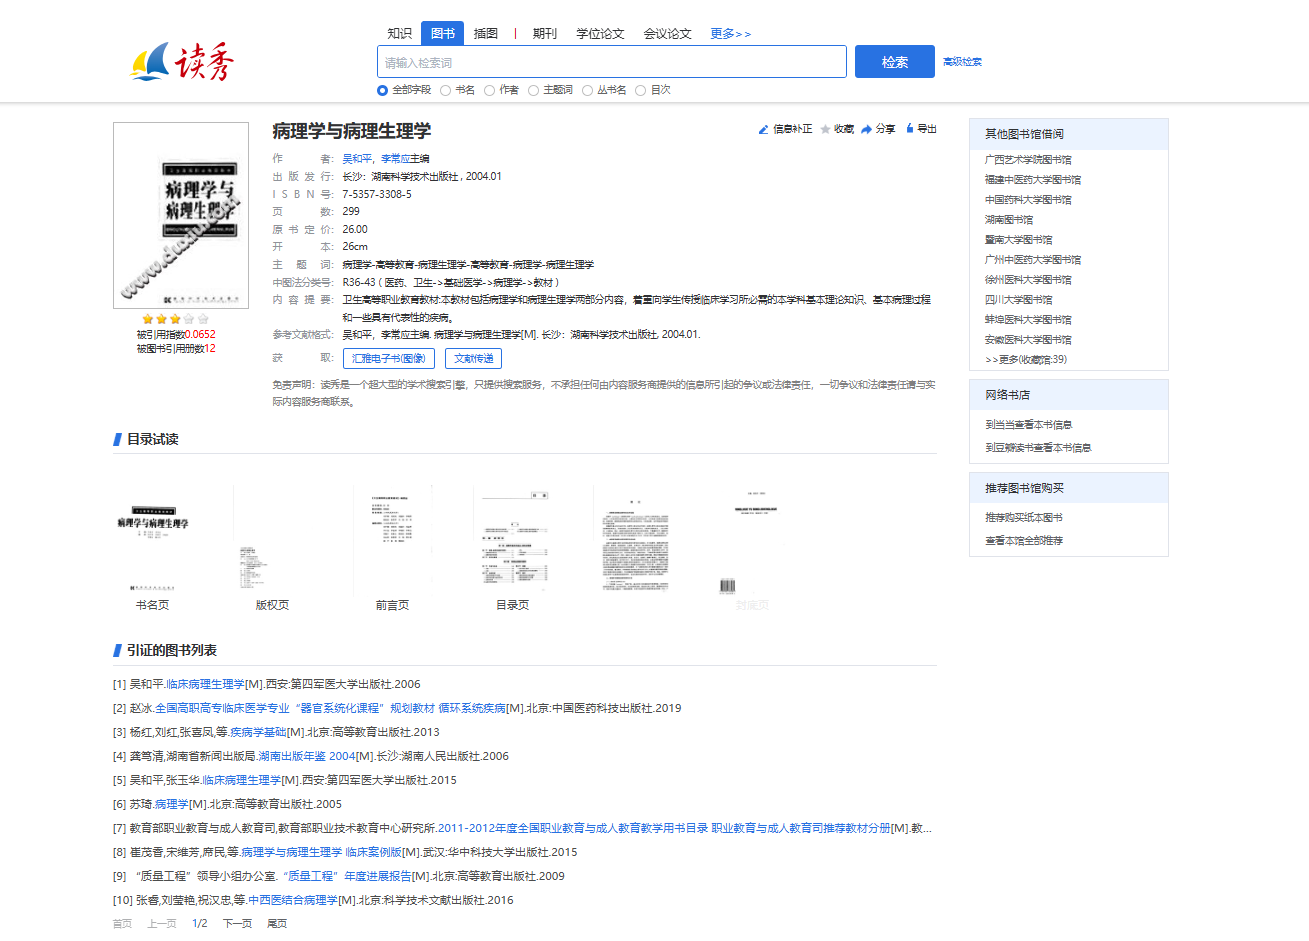Viewport: 1309px width, 941px height.
Task: Focus the search keyword input box
Action: point(611,62)
